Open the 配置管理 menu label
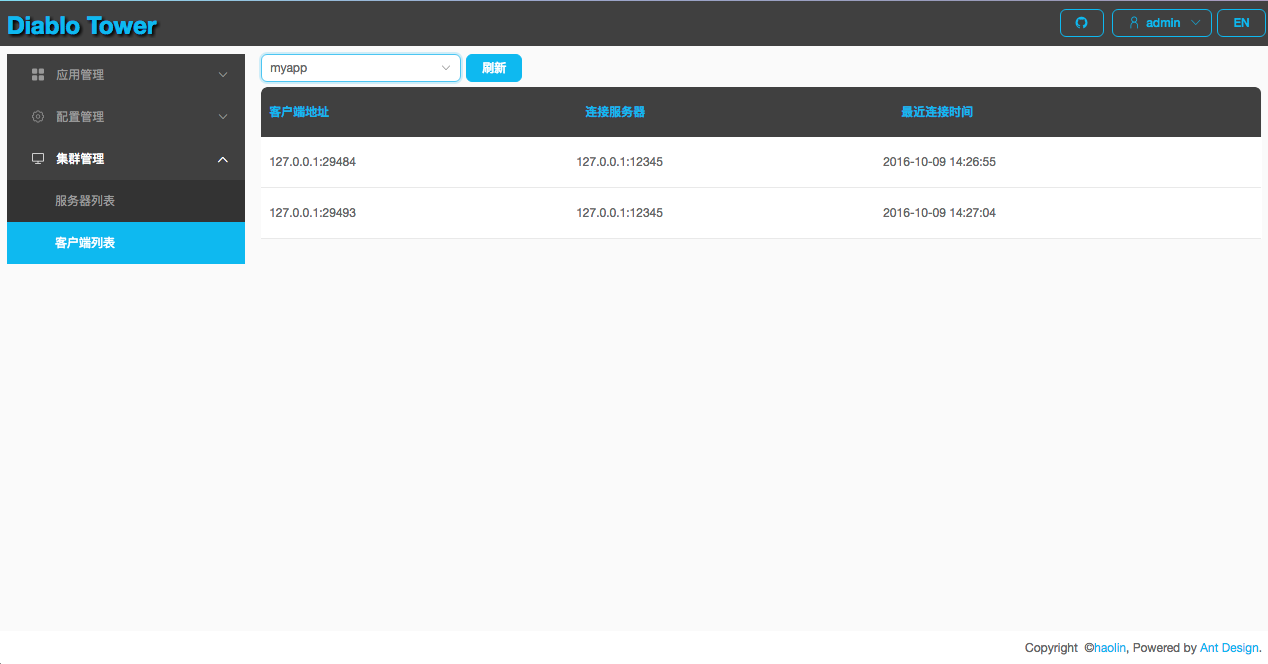 pyautogui.click(x=80, y=117)
